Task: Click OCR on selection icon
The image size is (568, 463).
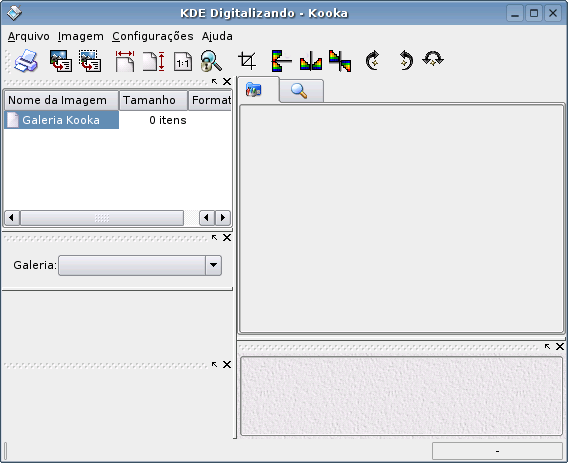Action: click(x=90, y=61)
